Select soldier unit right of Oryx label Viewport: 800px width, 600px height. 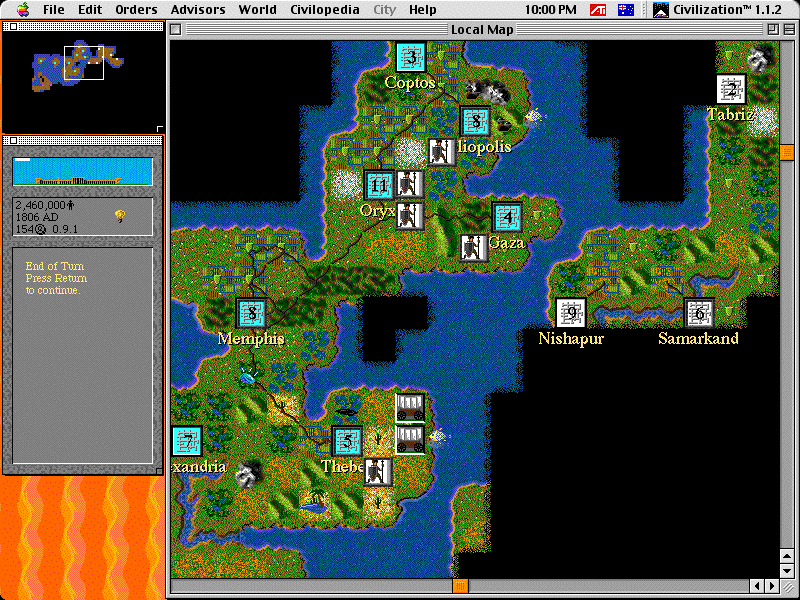click(x=410, y=216)
